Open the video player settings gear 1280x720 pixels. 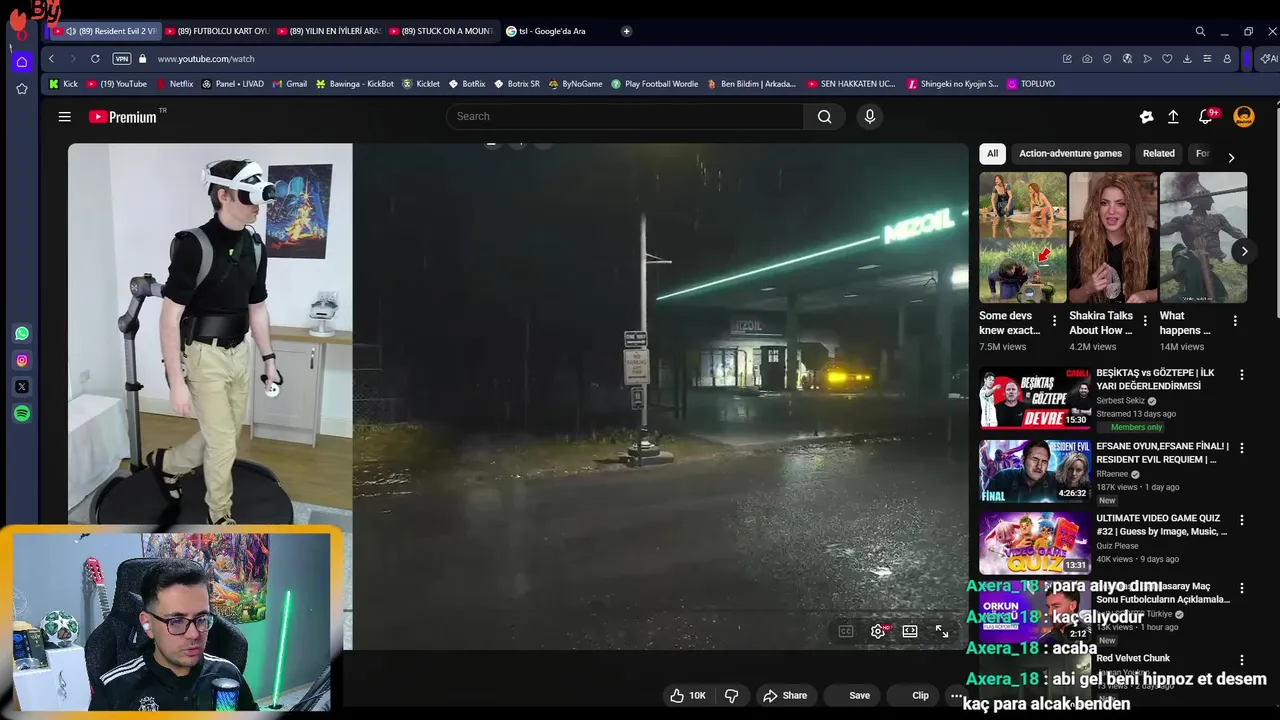[878, 631]
